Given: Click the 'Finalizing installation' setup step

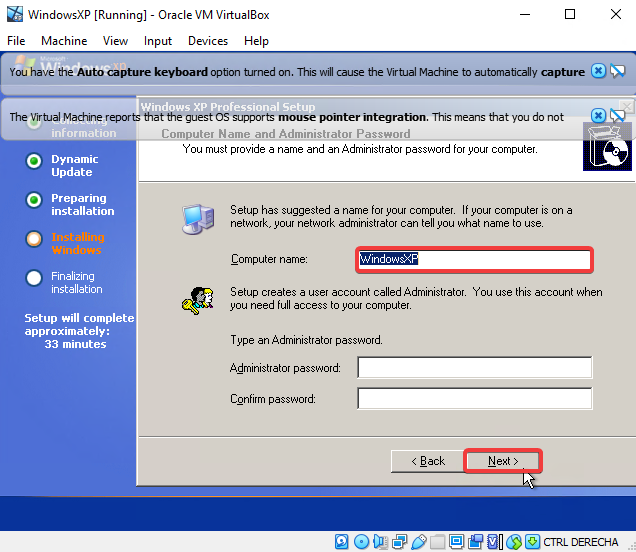Looking at the screenshot, I should click(77, 282).
